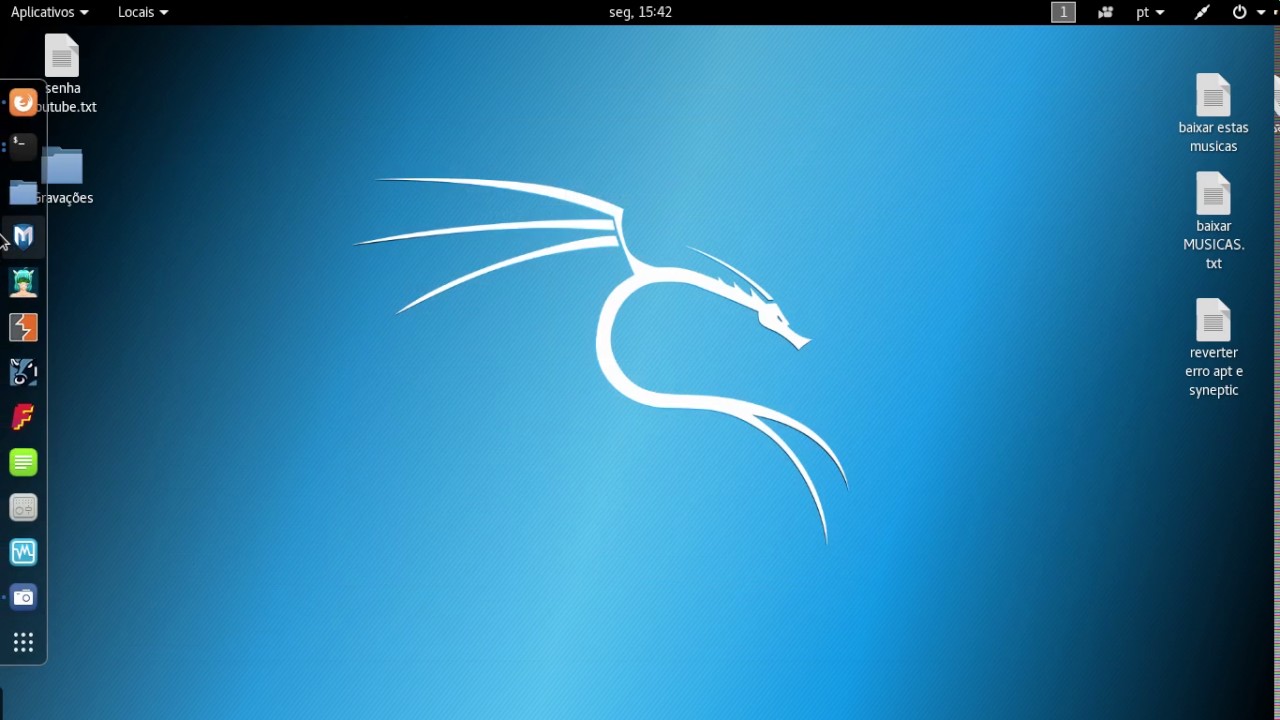Open the clock showing seg, 15:42
The width and height of the screenshot is (1280, 720).
pyautogui.click(x=640, y=12)
